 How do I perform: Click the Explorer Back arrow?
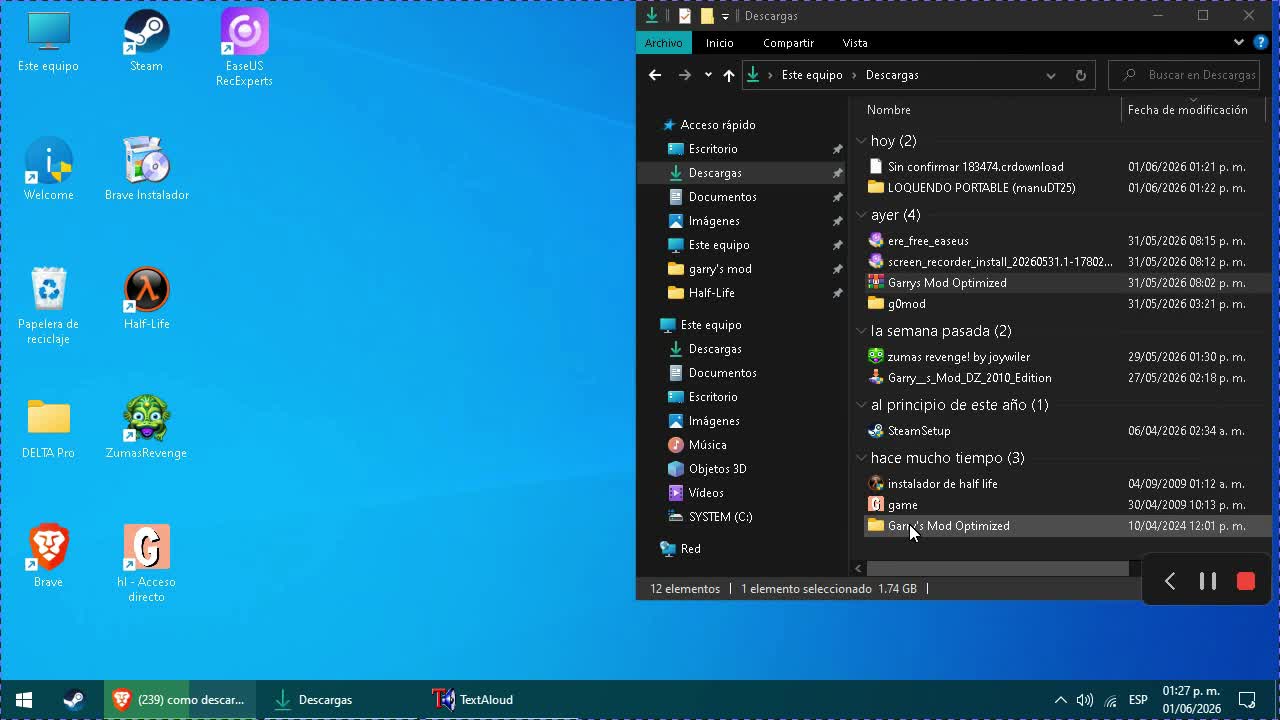pyautogui.click(x=655, y=75)
